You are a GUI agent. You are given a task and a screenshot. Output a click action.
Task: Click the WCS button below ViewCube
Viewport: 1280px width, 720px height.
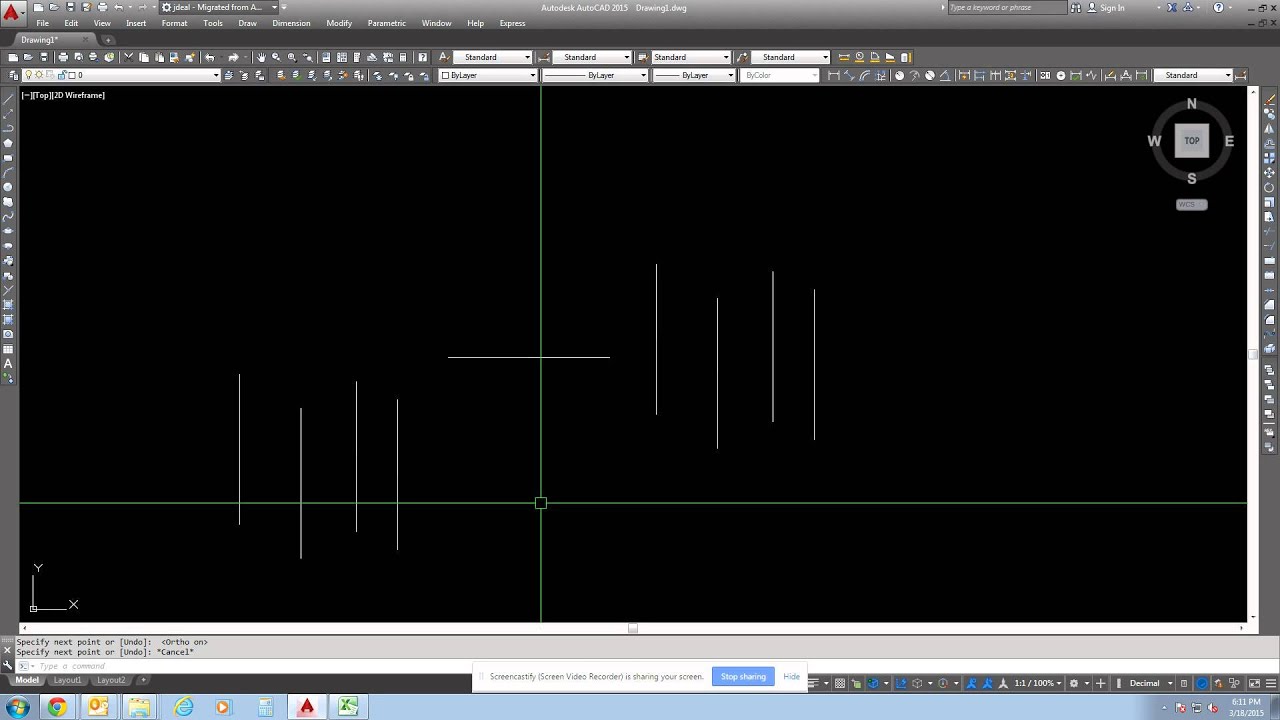1191,204
